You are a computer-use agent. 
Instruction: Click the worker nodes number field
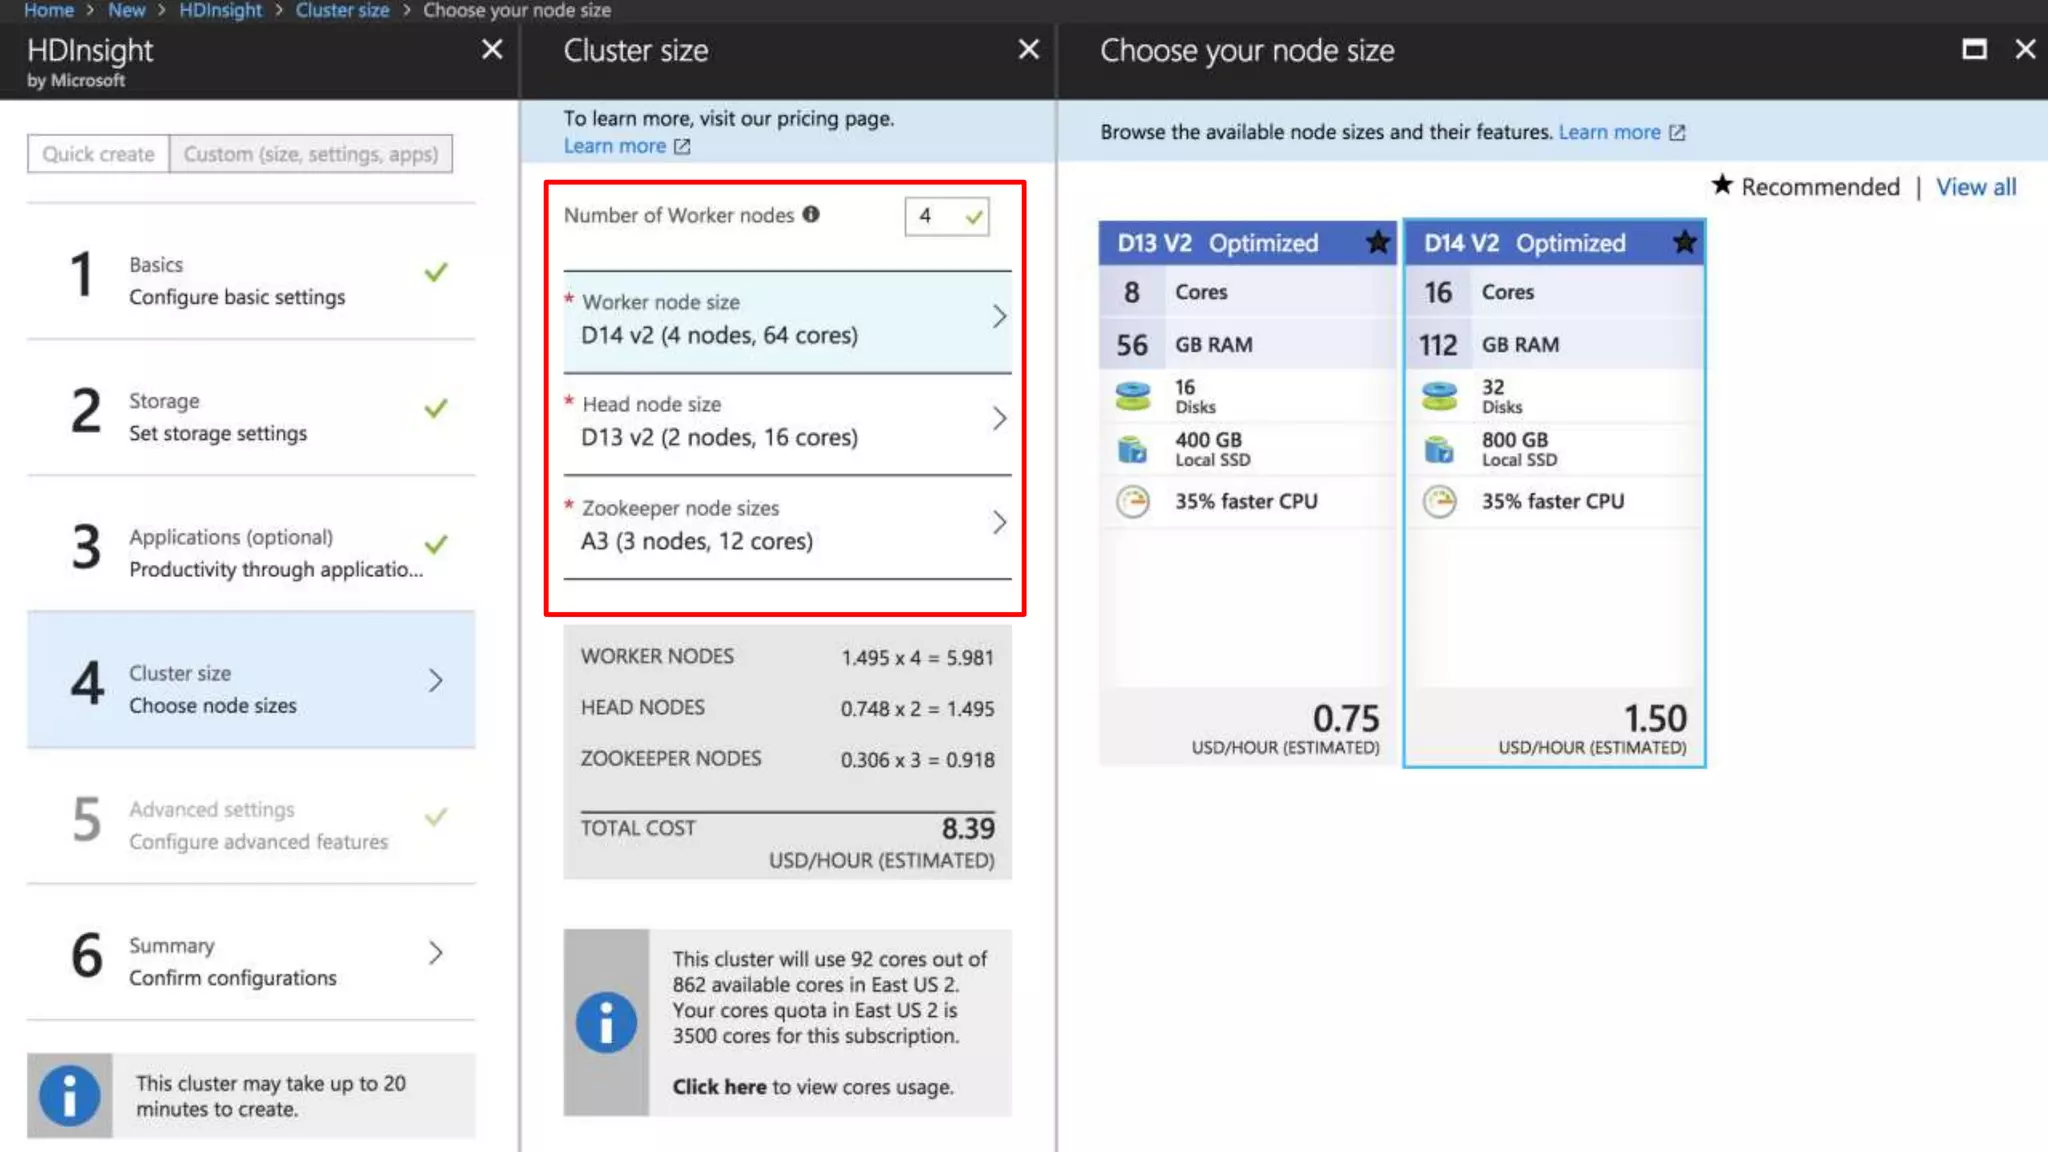tap(935, 216)
